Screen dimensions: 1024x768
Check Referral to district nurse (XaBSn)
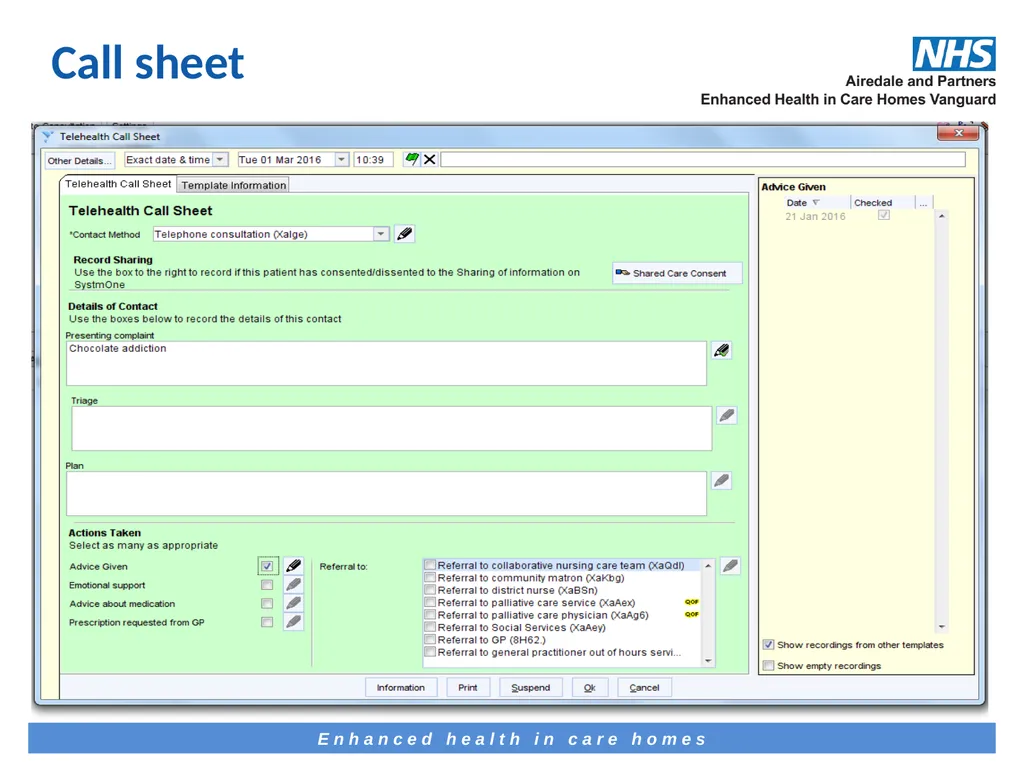(x=430, y=590)
